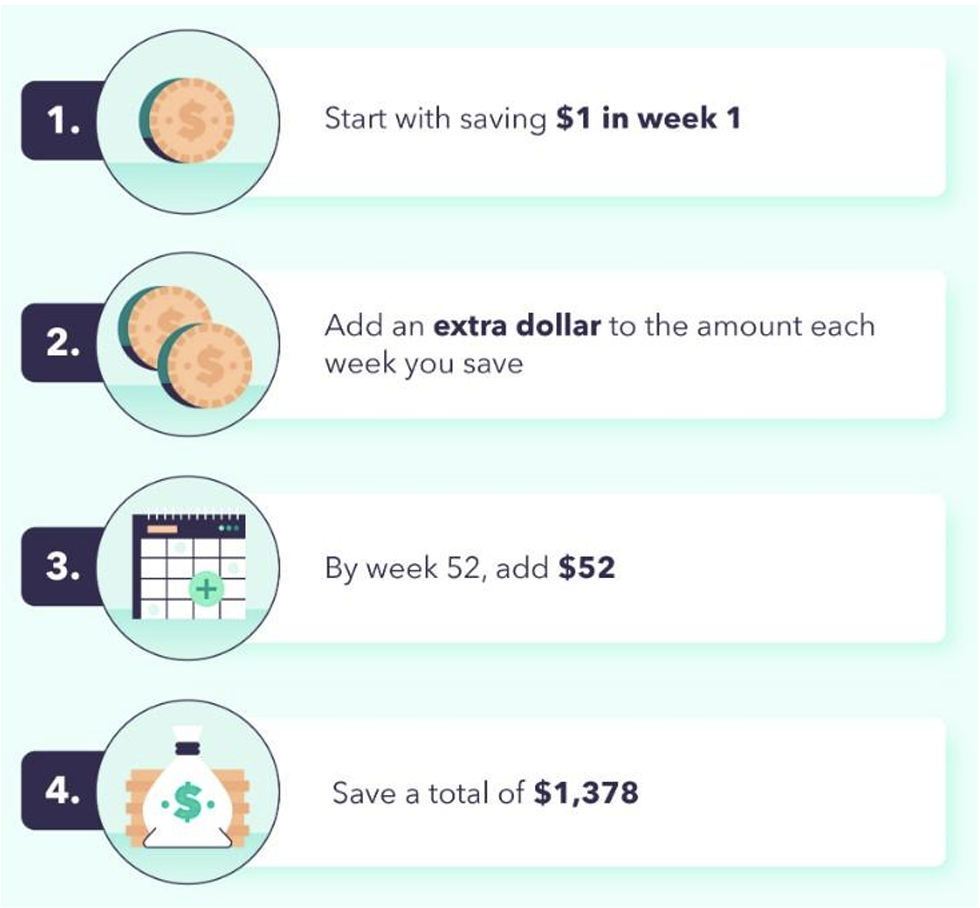This screenshot has width=980, height=908.
Task: Click the step number 3 badge
Action: tap(62, 566)
